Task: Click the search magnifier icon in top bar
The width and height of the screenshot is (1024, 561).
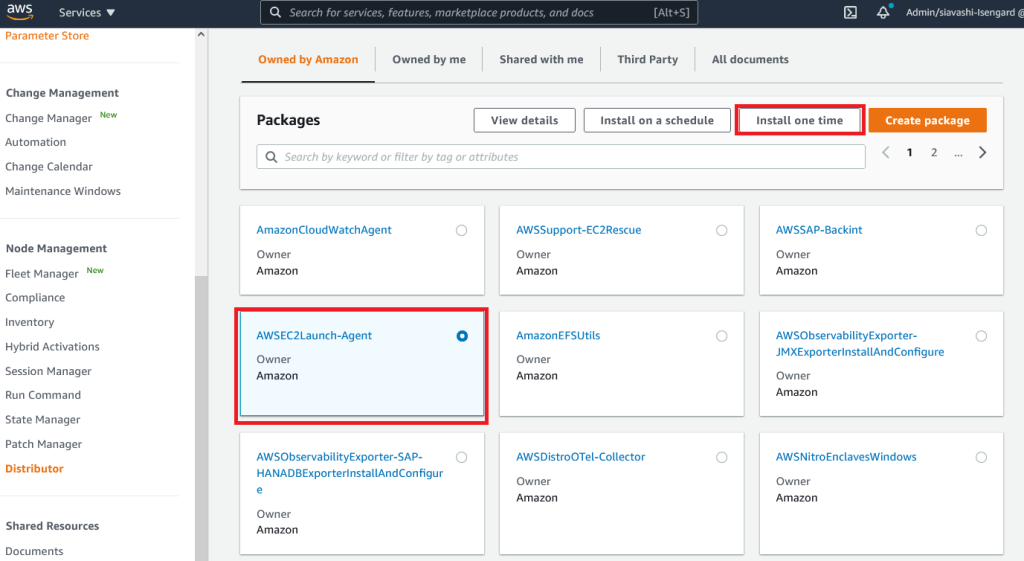Action: [275, 12]
